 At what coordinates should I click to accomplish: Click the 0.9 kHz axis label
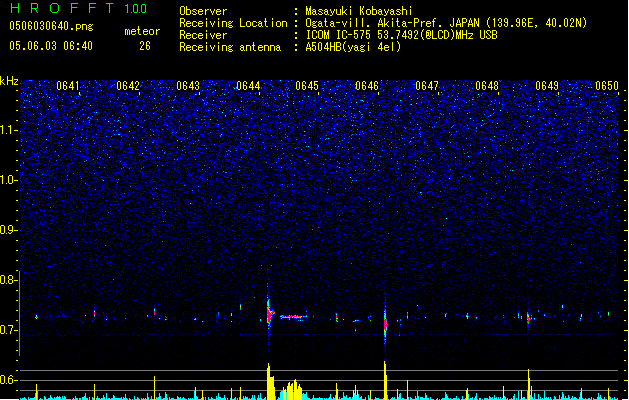tap(9, 230)
